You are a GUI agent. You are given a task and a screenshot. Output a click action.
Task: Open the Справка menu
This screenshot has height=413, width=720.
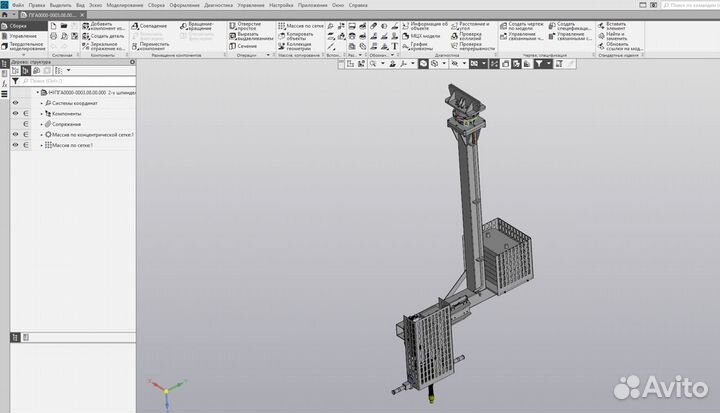(358, 5)
